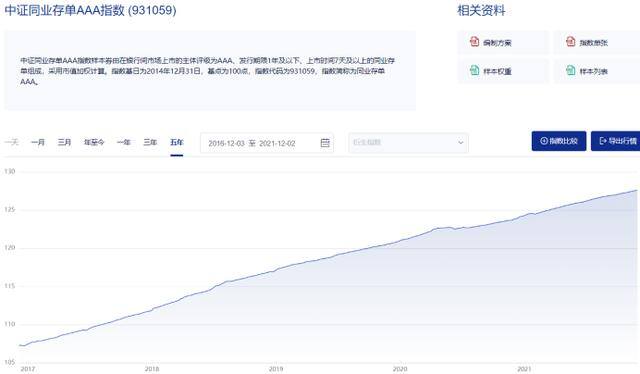Switch to the 年至今 range tab
The image size is (640, 374).
[94, 142]
